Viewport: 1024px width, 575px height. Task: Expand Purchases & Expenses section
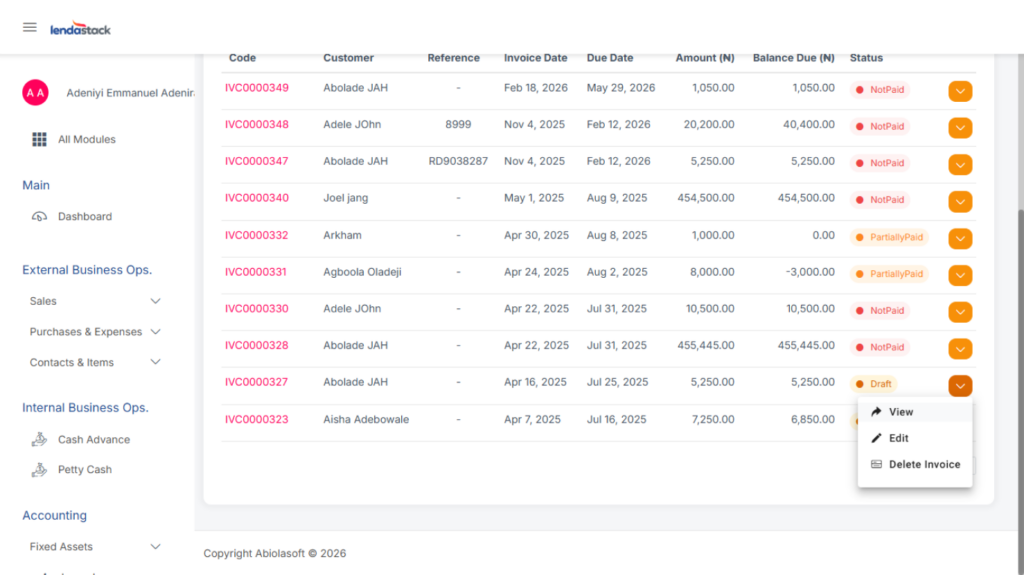155,332
